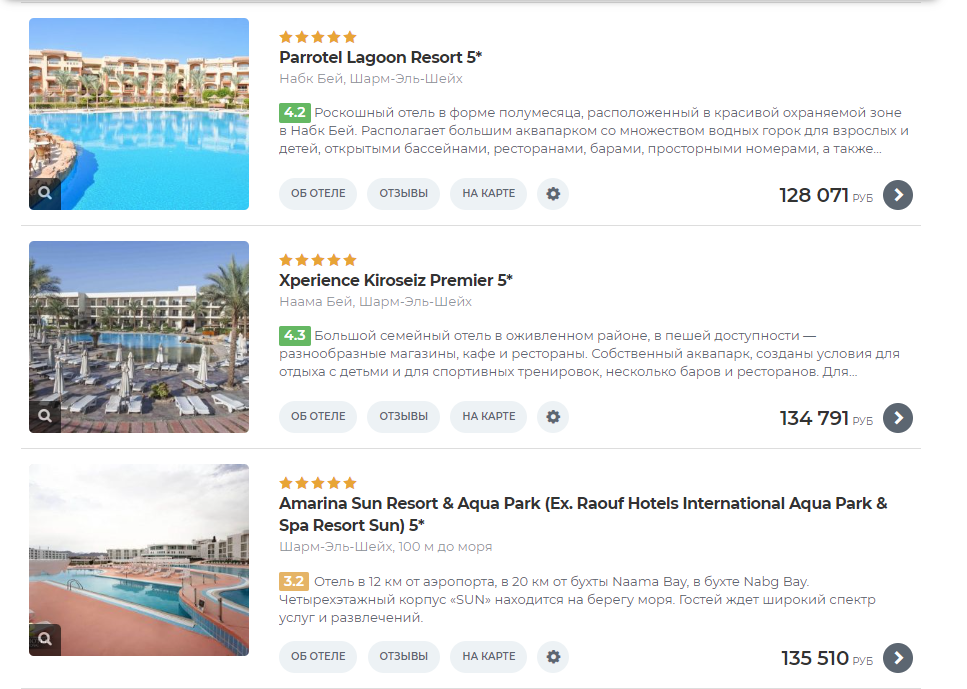Screen dimensions: 967x689
Task: Click the gear icon for Amarina Sun Resort
Action: pyautogui.click(x=553, y=656)
